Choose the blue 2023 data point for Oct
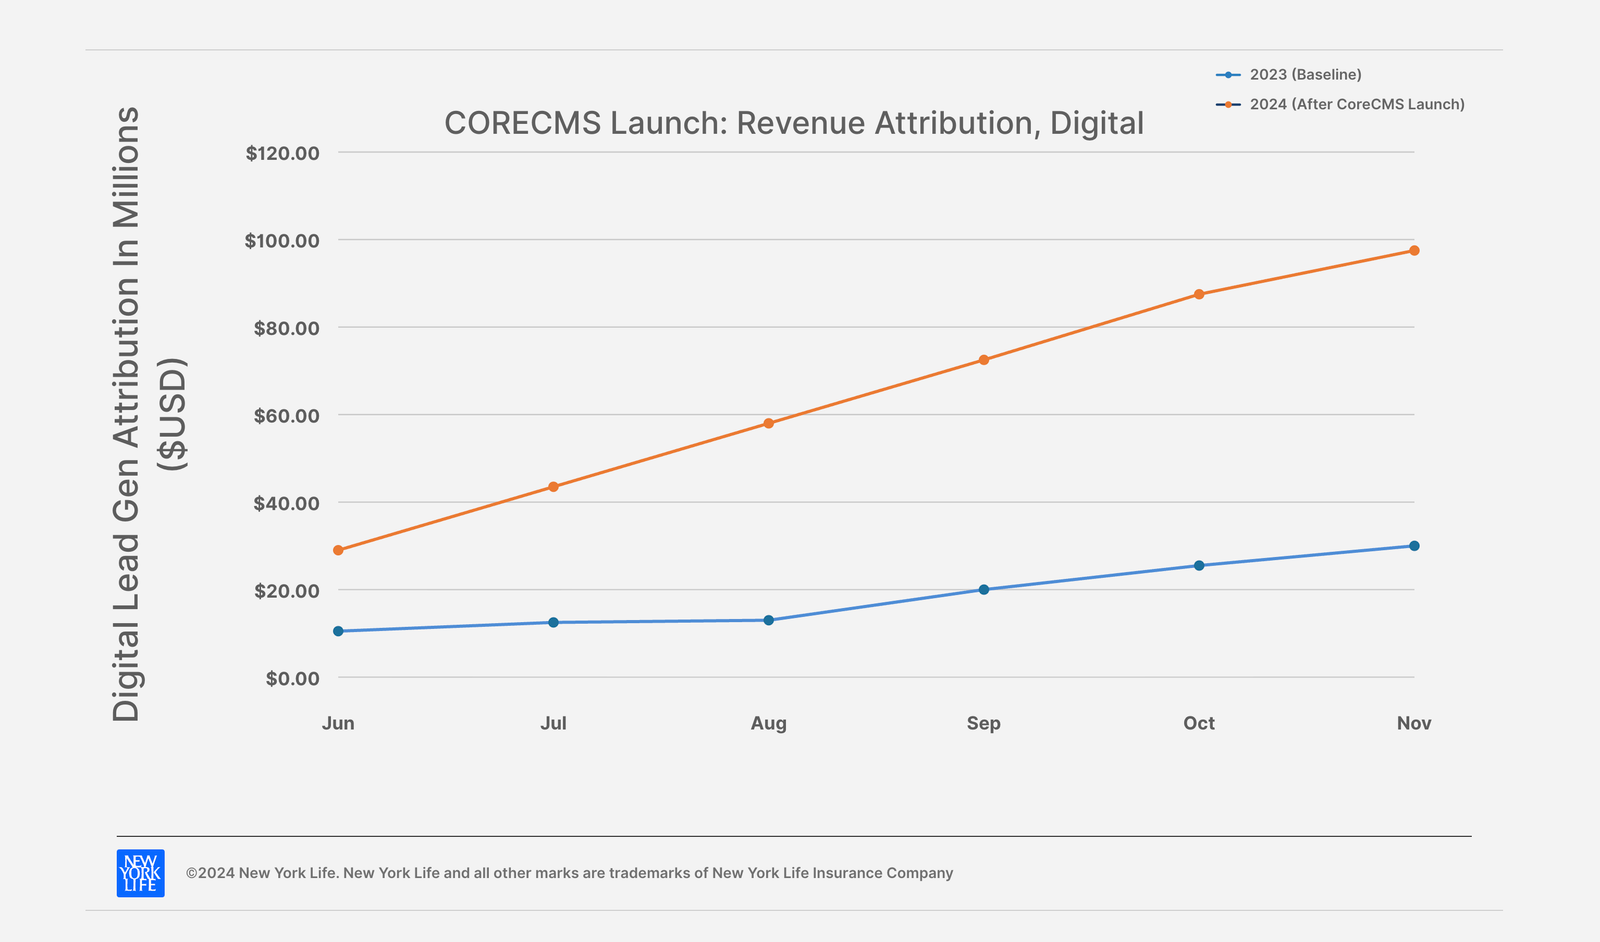The width and height of the screenshot is (1600, 942). pos(1199,565)
